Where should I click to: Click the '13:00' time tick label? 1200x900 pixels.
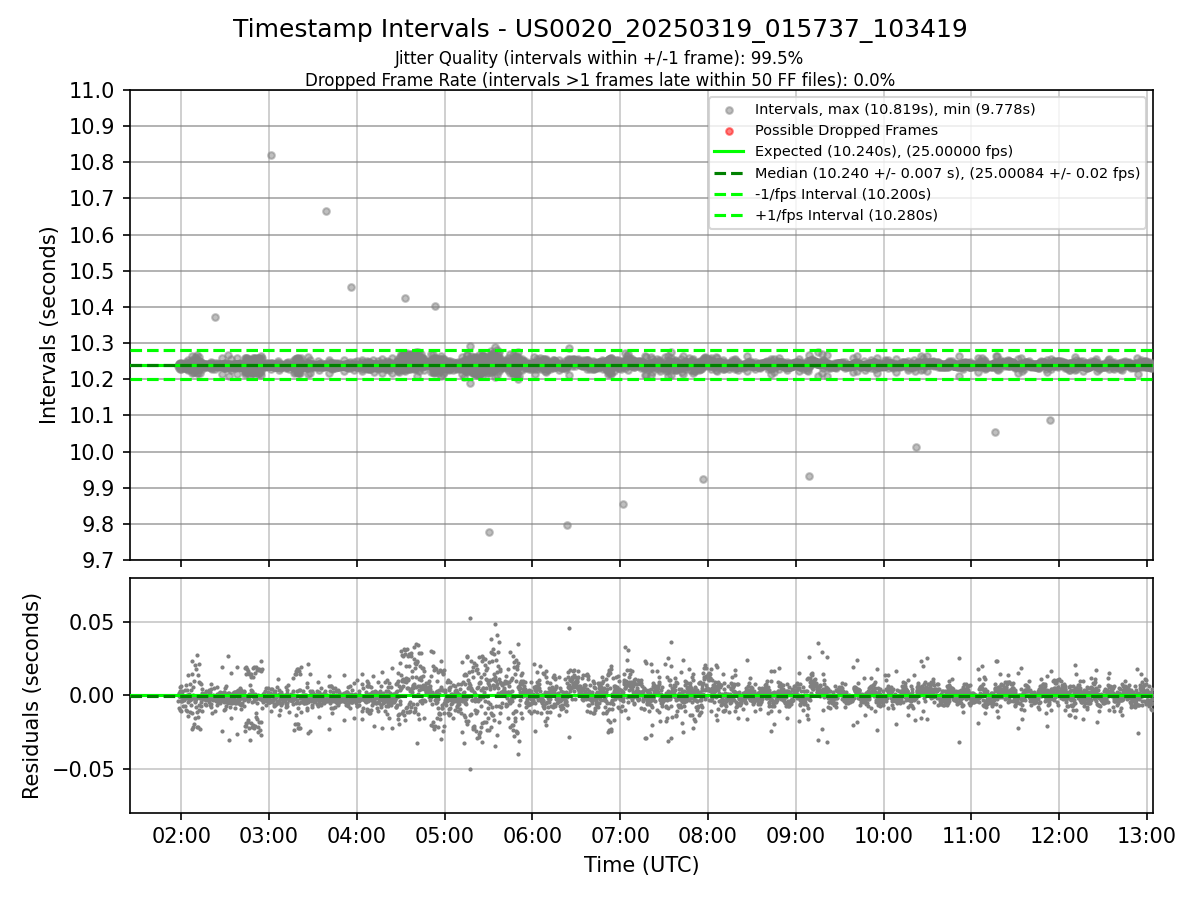click(x=1147, y=836)
